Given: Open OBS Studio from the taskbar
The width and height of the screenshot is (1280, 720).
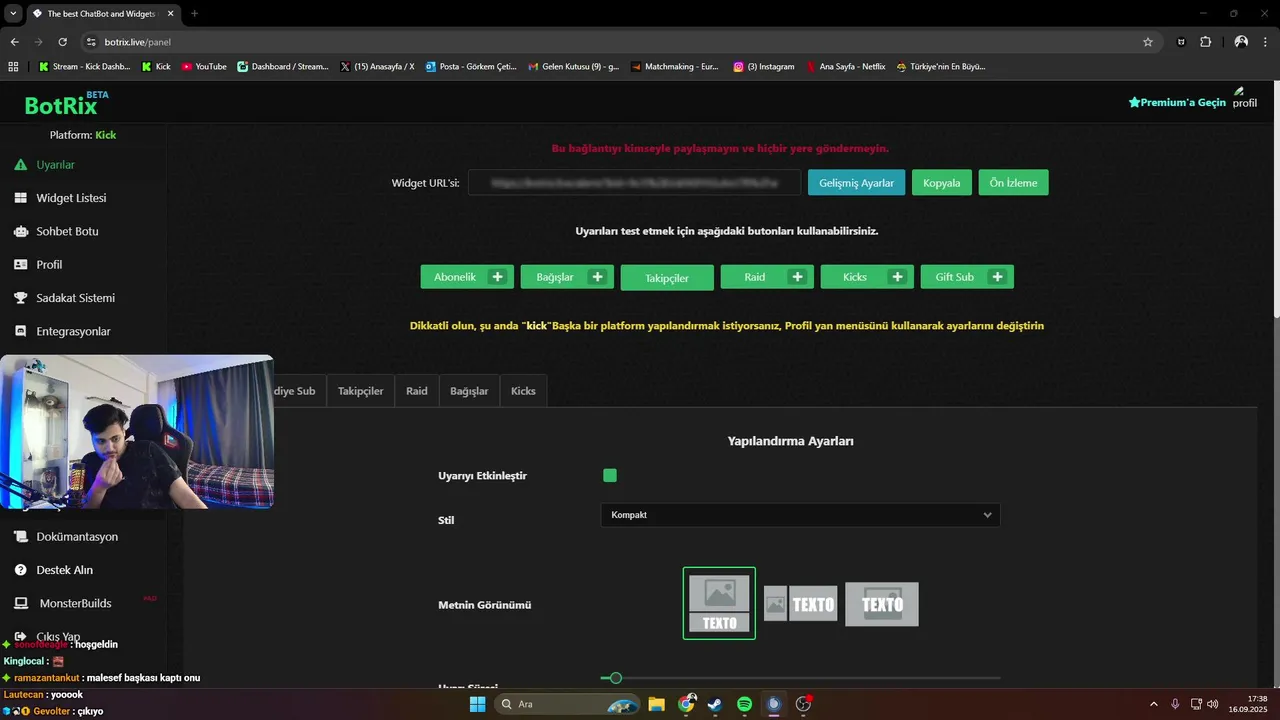Looking at the screenshot, I should [803, 704].
